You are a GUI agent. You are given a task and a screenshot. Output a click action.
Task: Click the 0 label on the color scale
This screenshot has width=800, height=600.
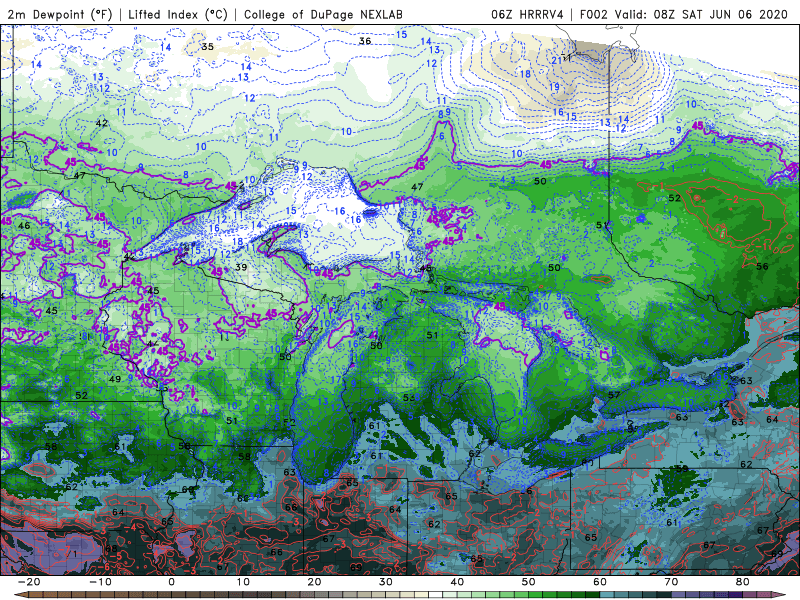[x=171, y=582]
